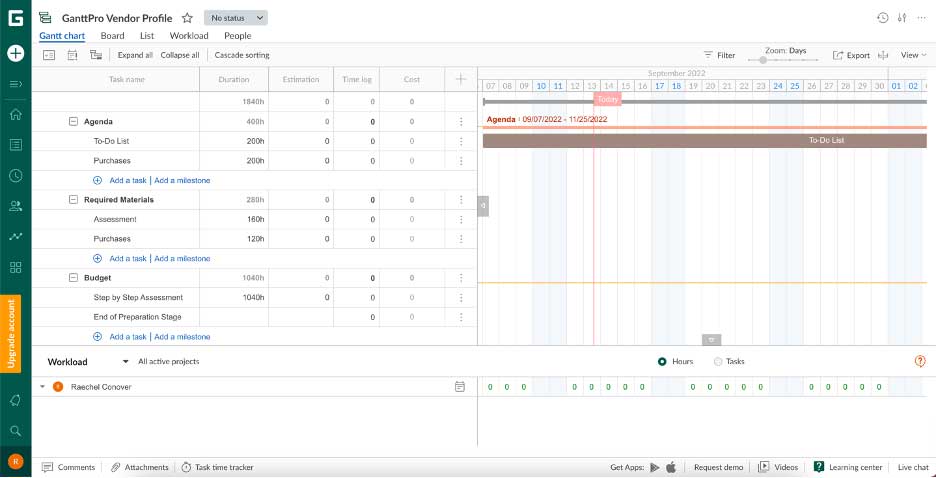Screen dimensions: 936x478
Task: Open the reports graph icon in sidebar
Action: 16,236
